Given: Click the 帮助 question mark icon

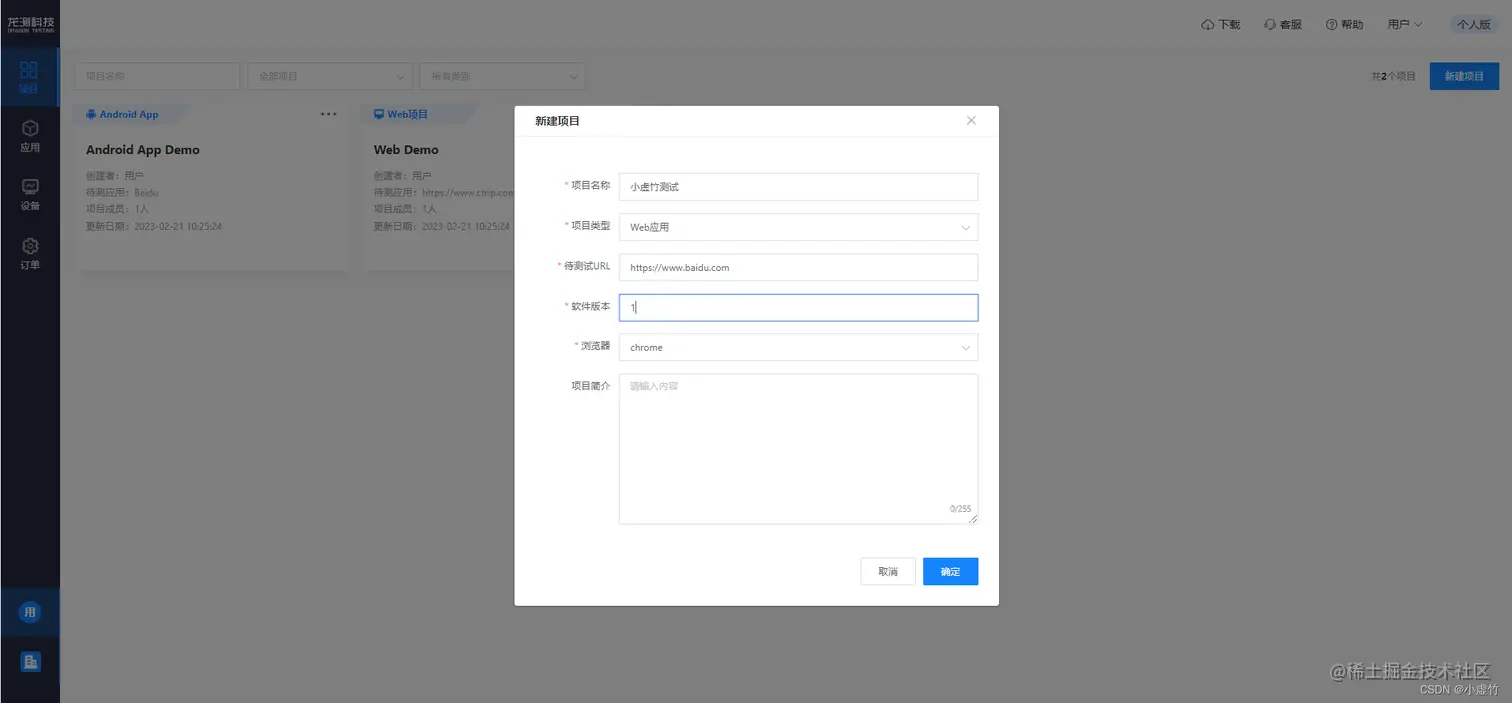Looking at the screenshot, I should [1332, 24].
